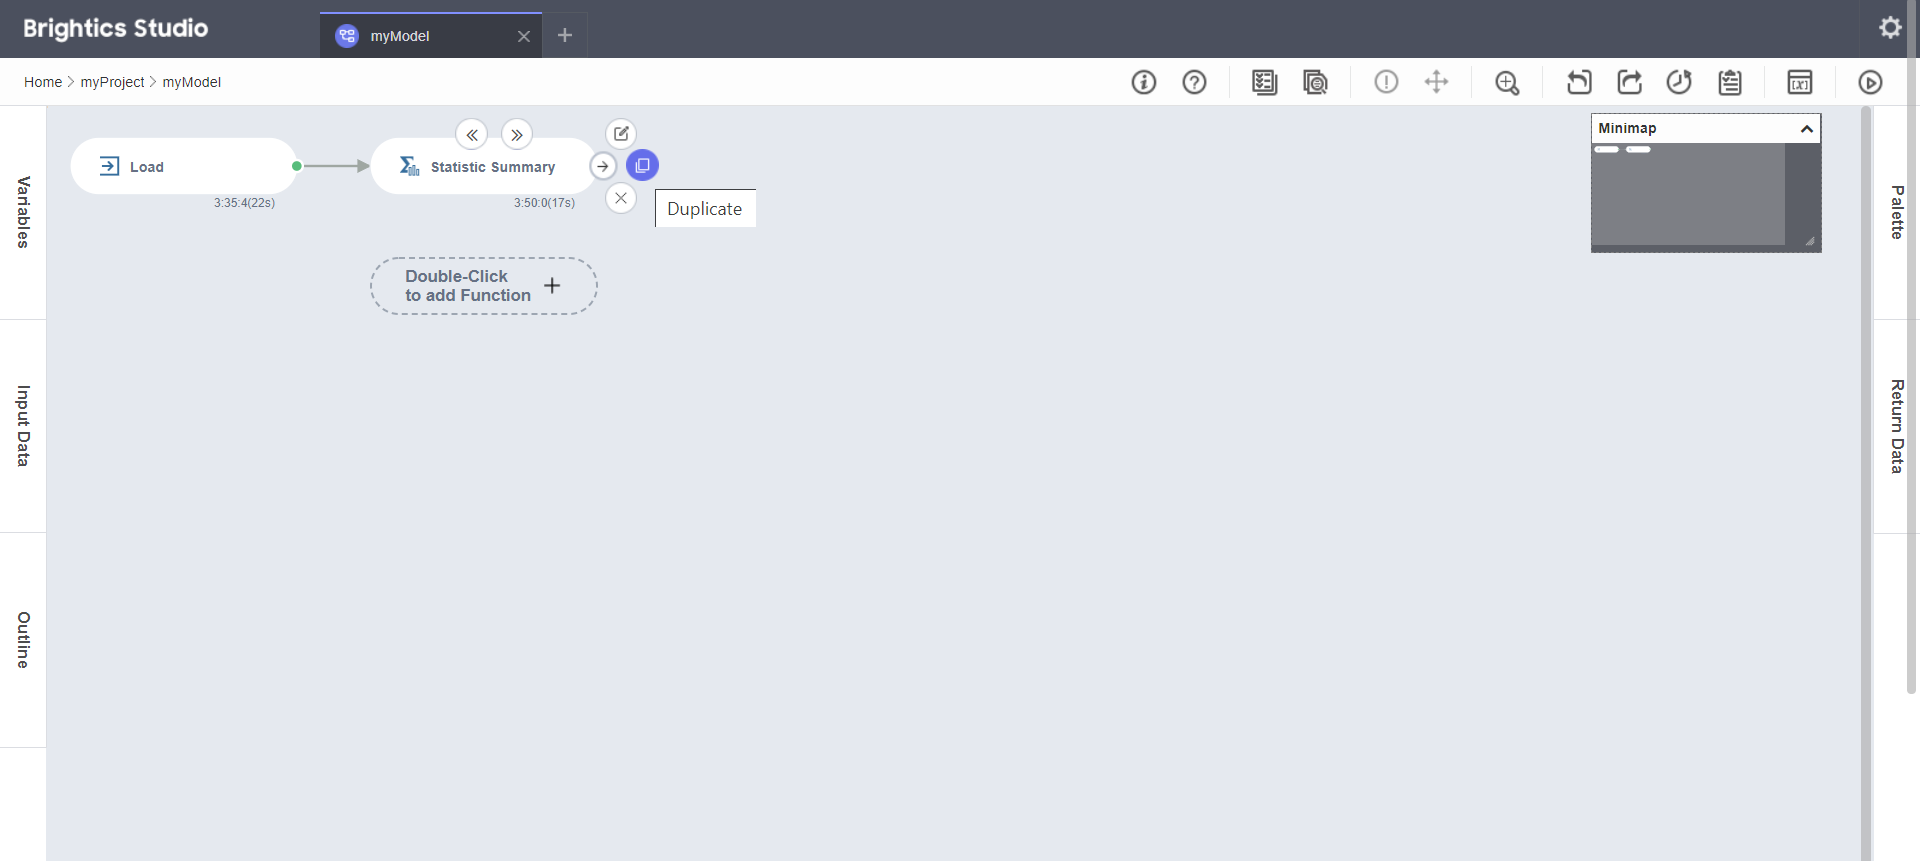Click the zoom in magnifier icon
The height and width of the screenshot is (861, 1920).
[1507, 82]
